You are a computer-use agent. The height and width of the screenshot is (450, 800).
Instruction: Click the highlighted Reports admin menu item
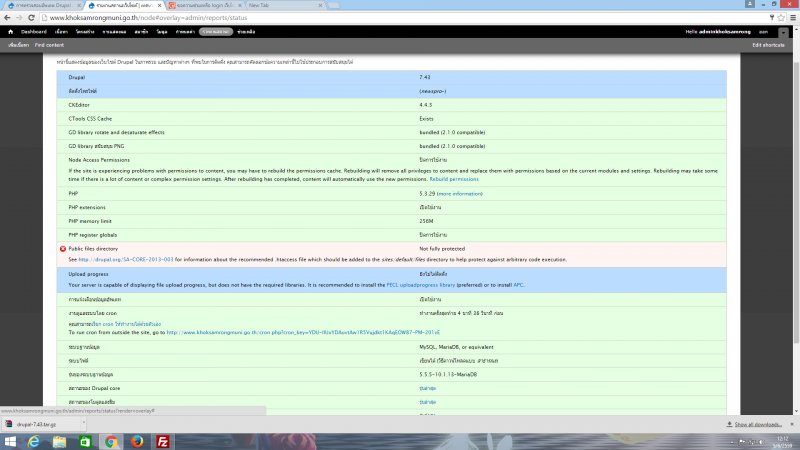[216, 32]
